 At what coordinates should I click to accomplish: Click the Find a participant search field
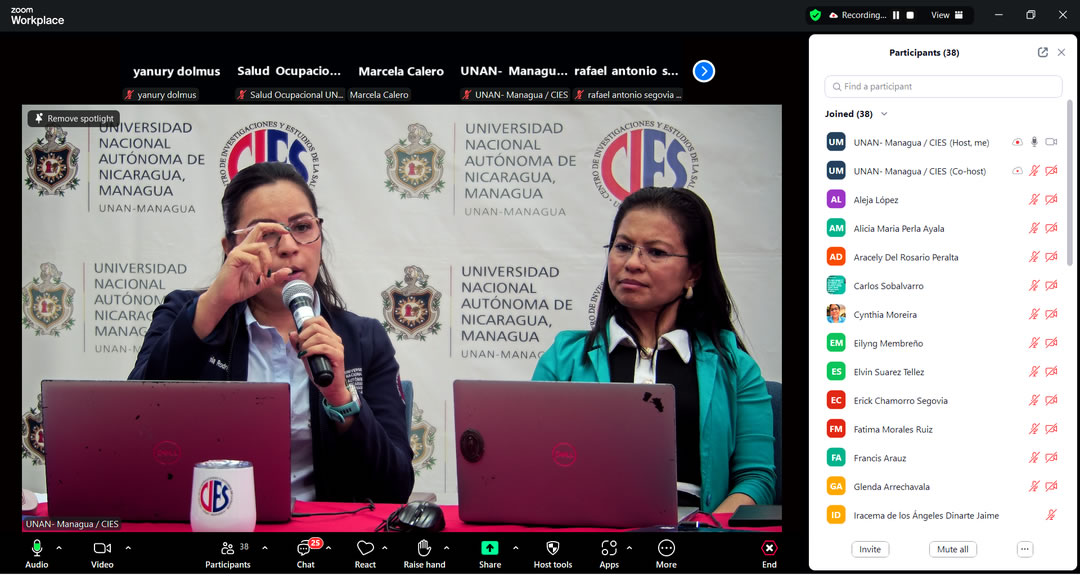point(943,87)
